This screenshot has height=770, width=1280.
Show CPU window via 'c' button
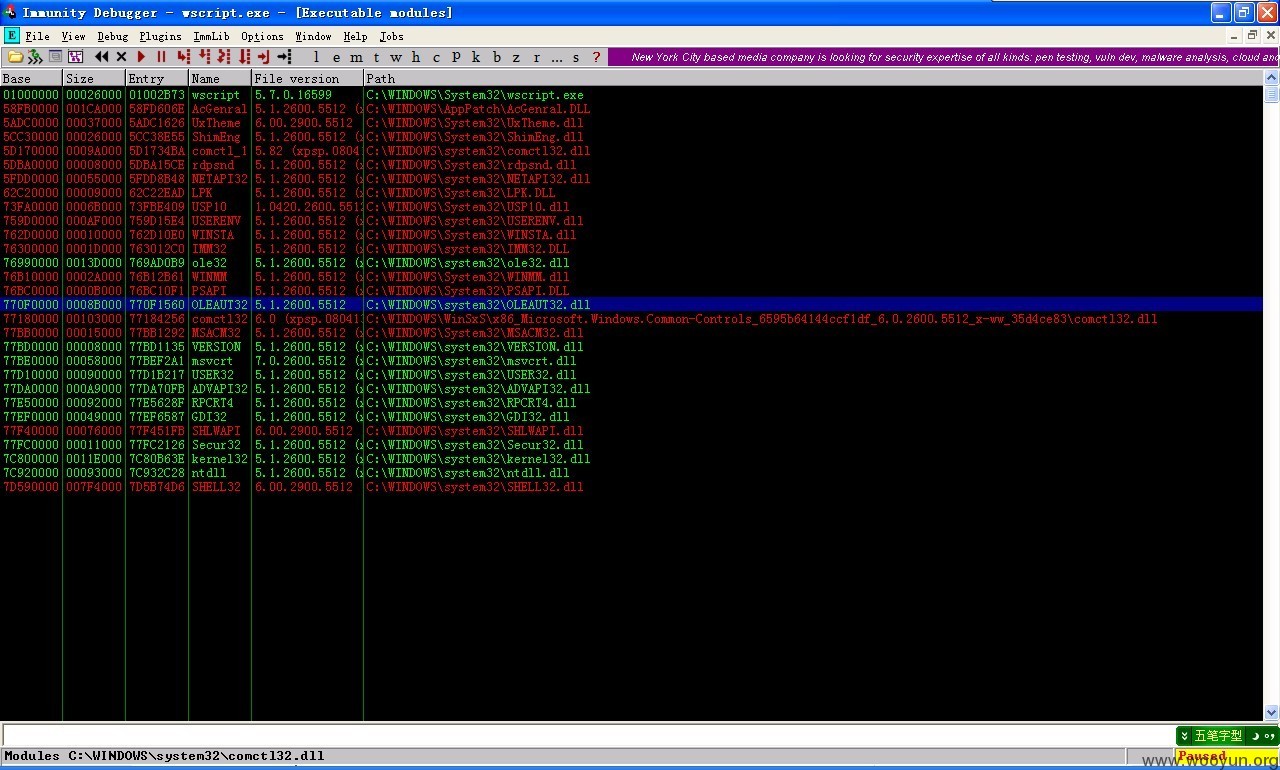436,57
